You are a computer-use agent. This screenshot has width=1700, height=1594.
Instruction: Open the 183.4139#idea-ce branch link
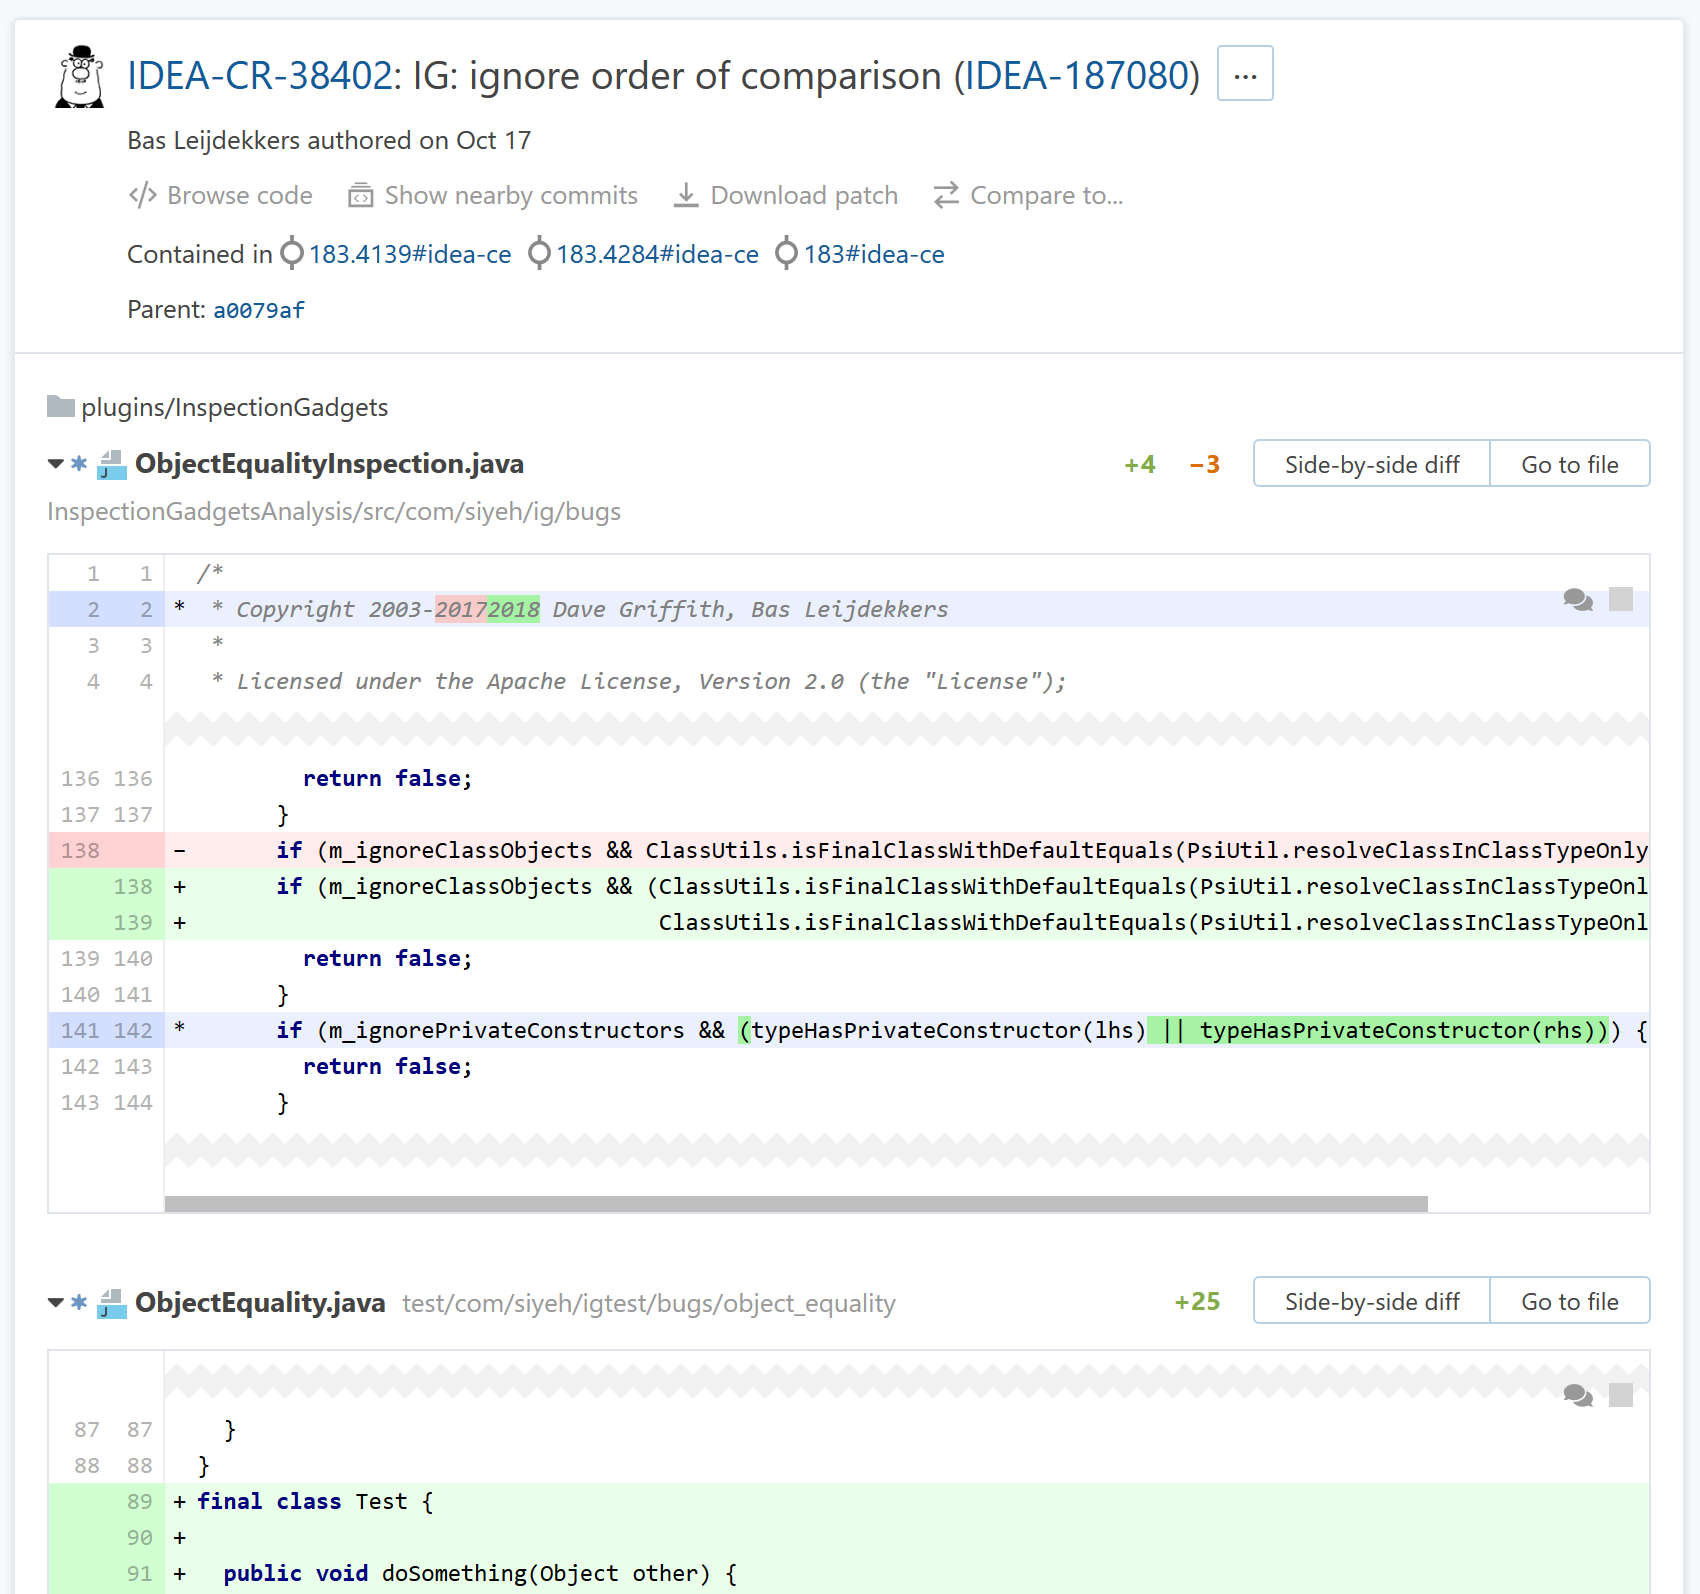[409, 255]
